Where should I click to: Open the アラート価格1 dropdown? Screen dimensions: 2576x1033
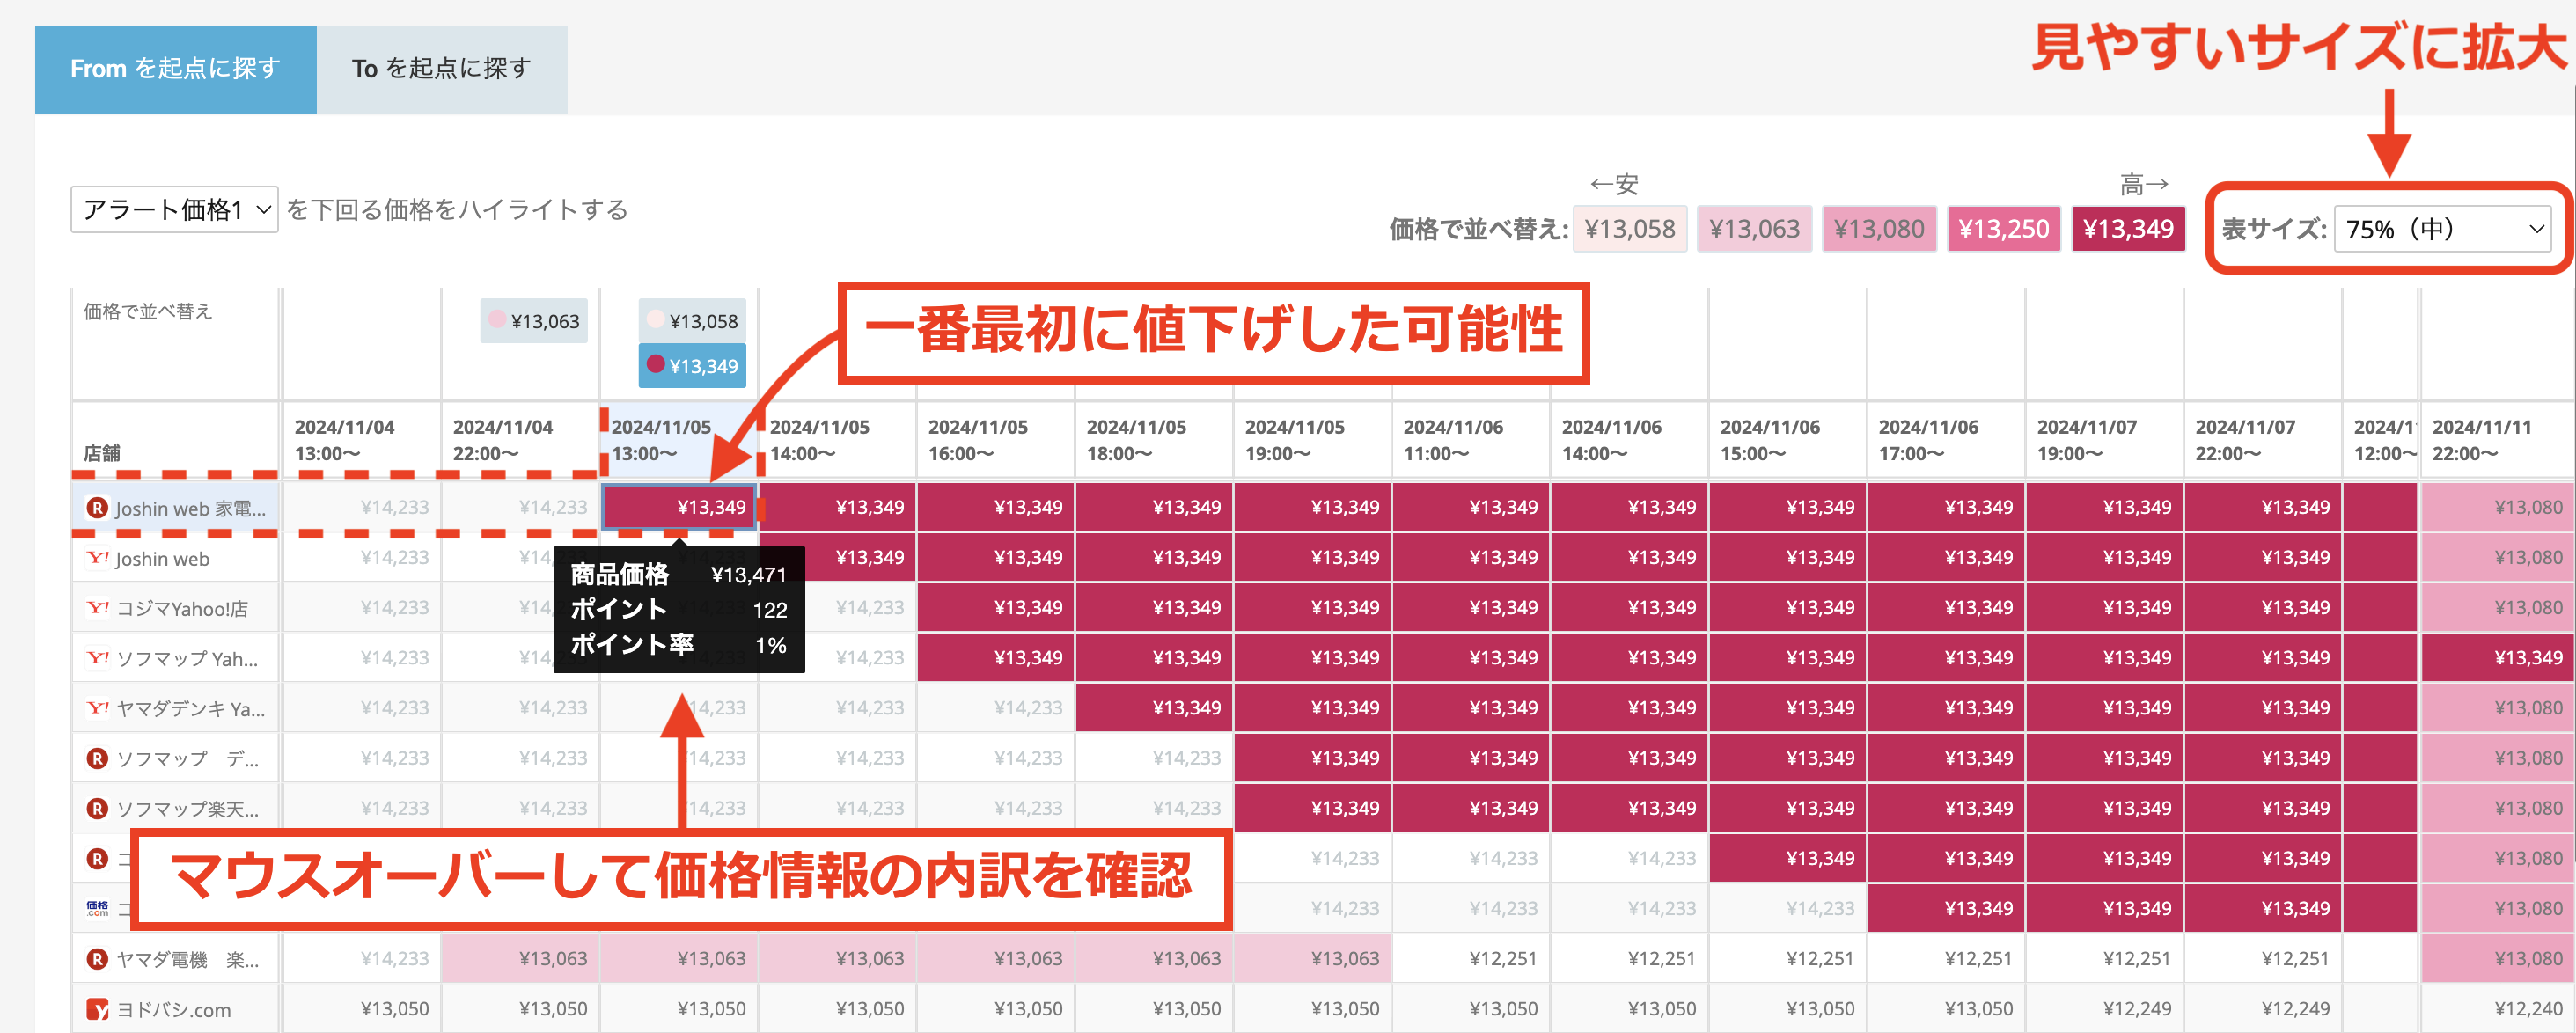tap(175, 210)
